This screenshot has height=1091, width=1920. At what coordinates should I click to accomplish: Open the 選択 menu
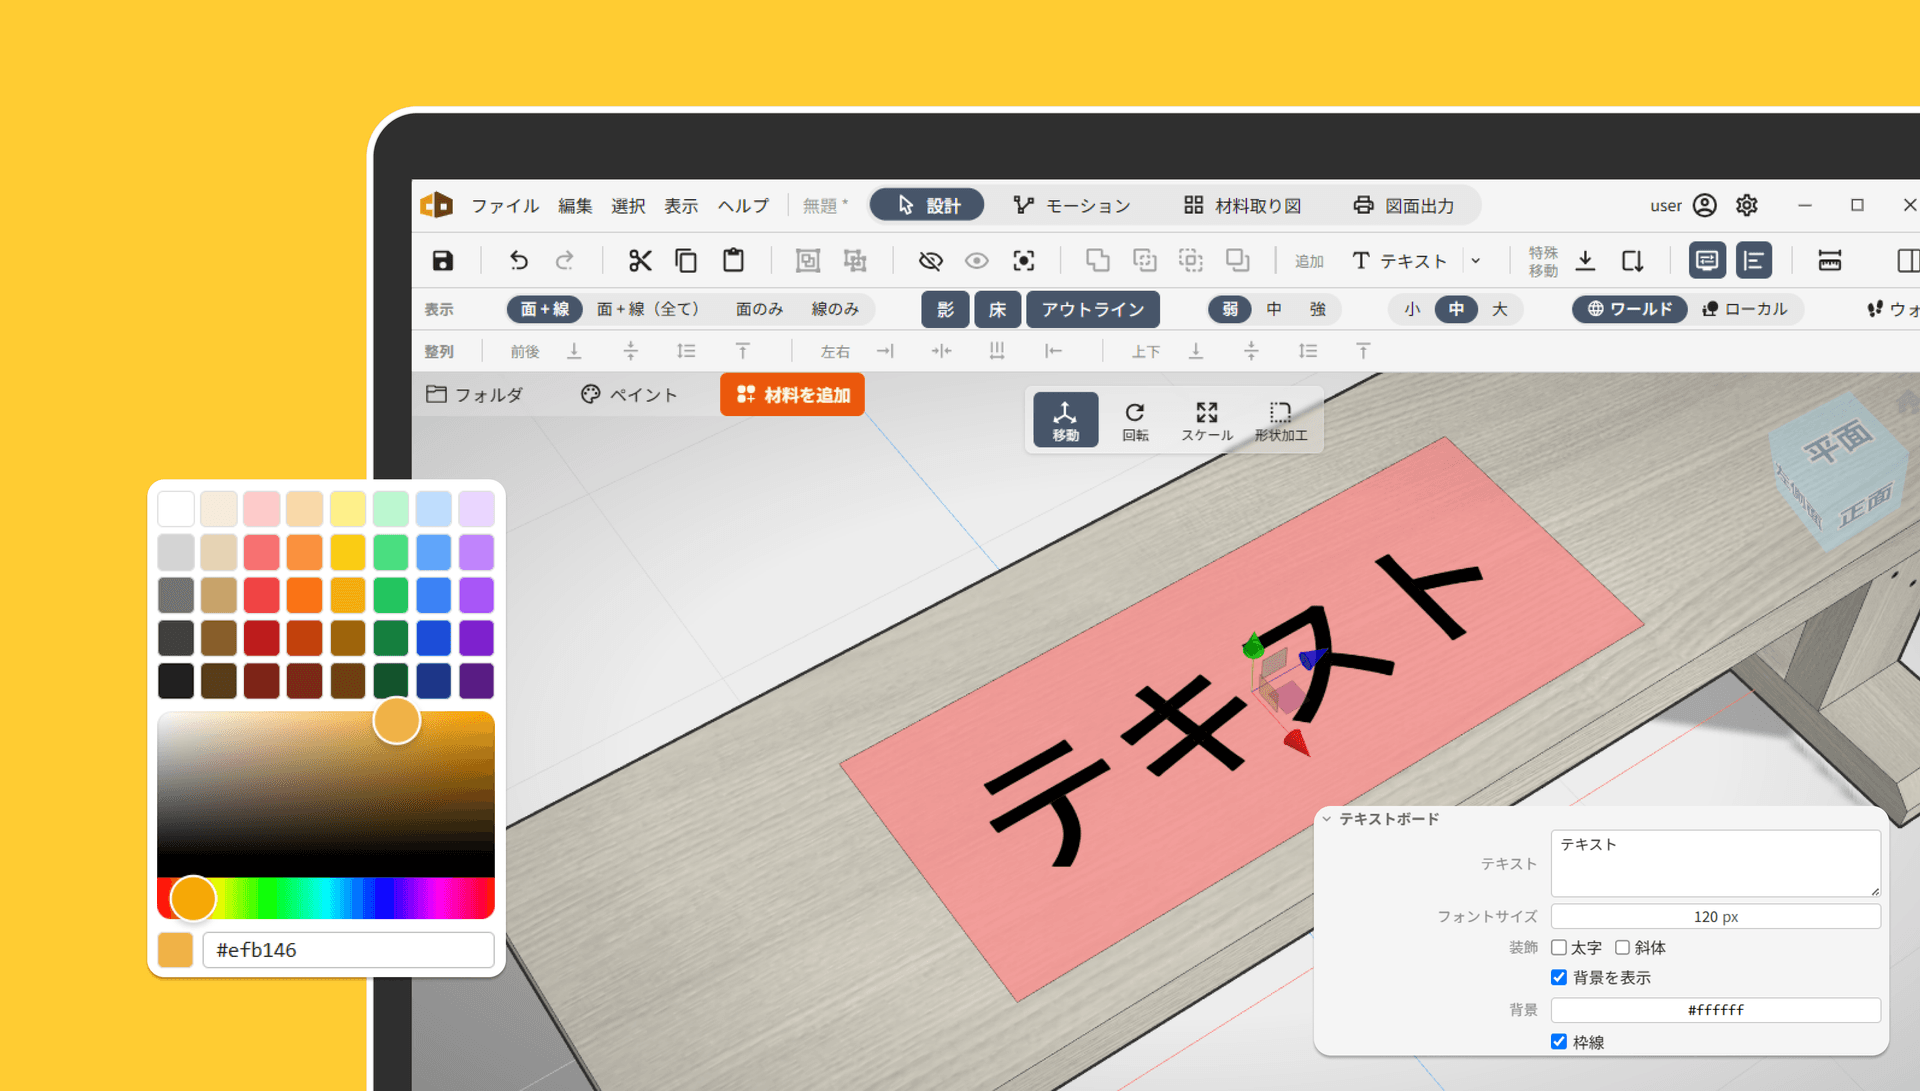(628, 206)
